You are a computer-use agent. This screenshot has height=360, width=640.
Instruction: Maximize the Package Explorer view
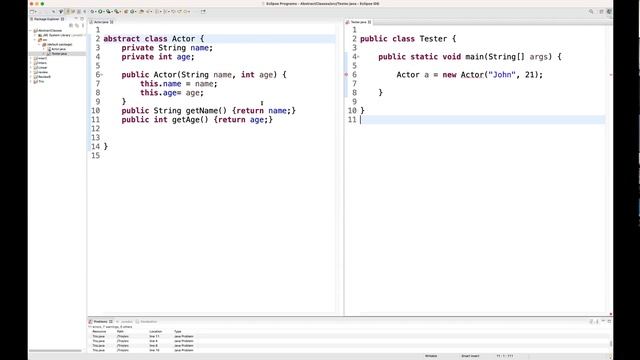click(82, 18)
